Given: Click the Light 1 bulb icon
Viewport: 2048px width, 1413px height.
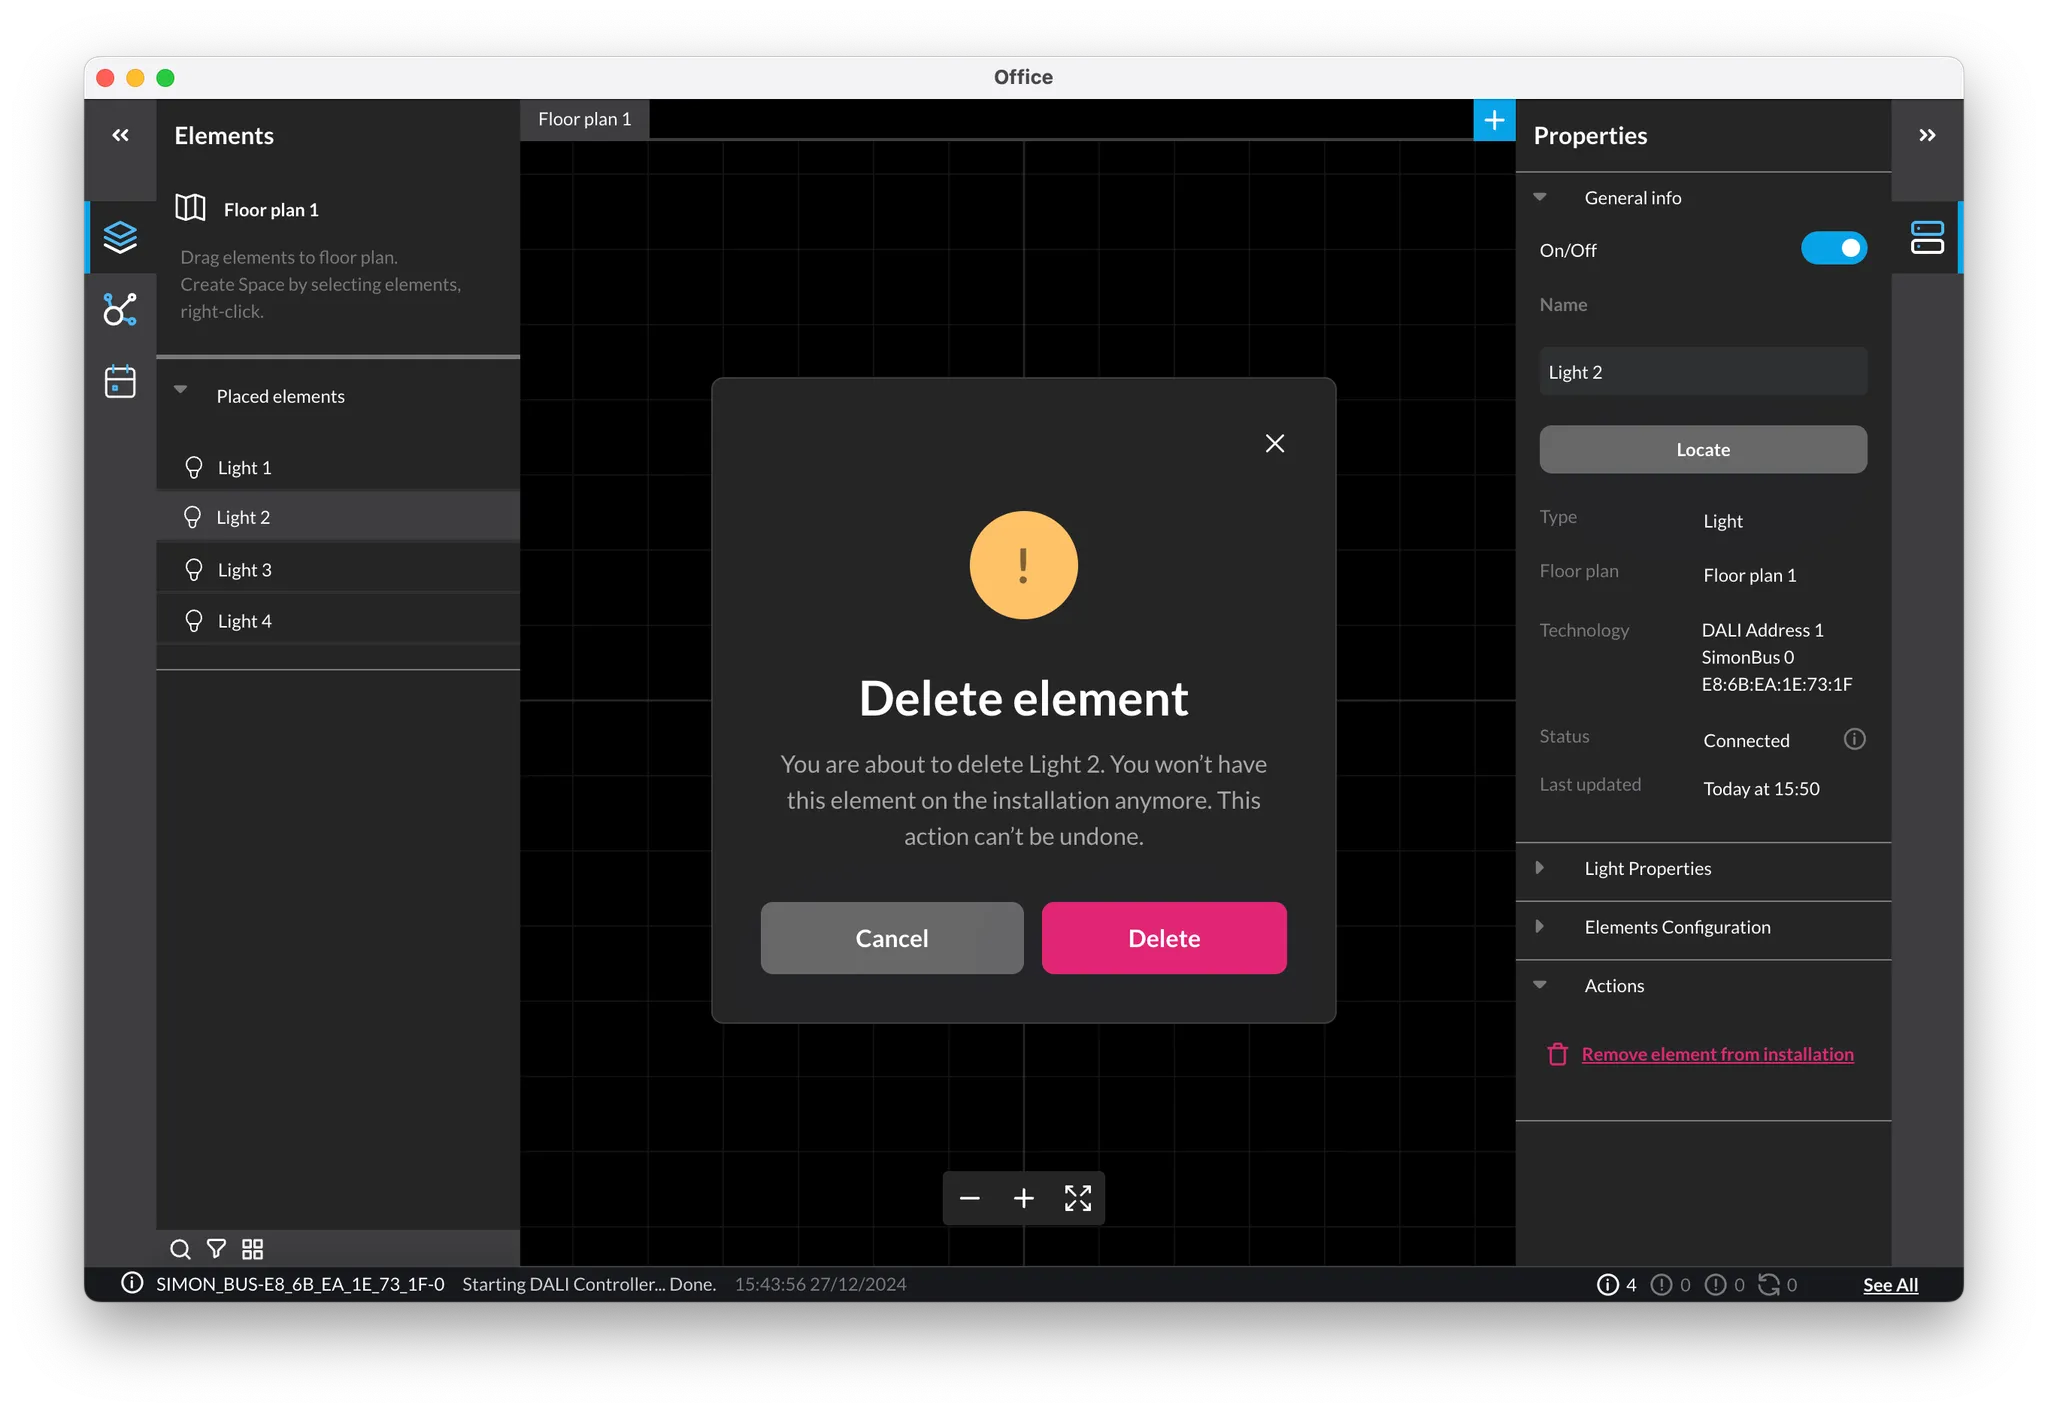Looking at the screenshot, I should click(194, 467).
